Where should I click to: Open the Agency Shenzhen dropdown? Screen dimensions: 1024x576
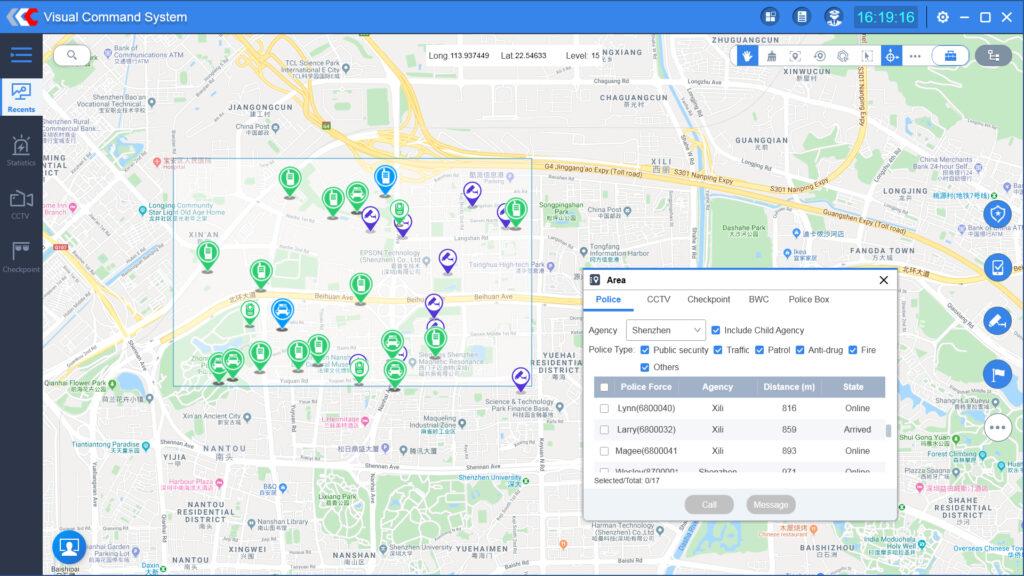pyautogui.click(x=666, y=330)
